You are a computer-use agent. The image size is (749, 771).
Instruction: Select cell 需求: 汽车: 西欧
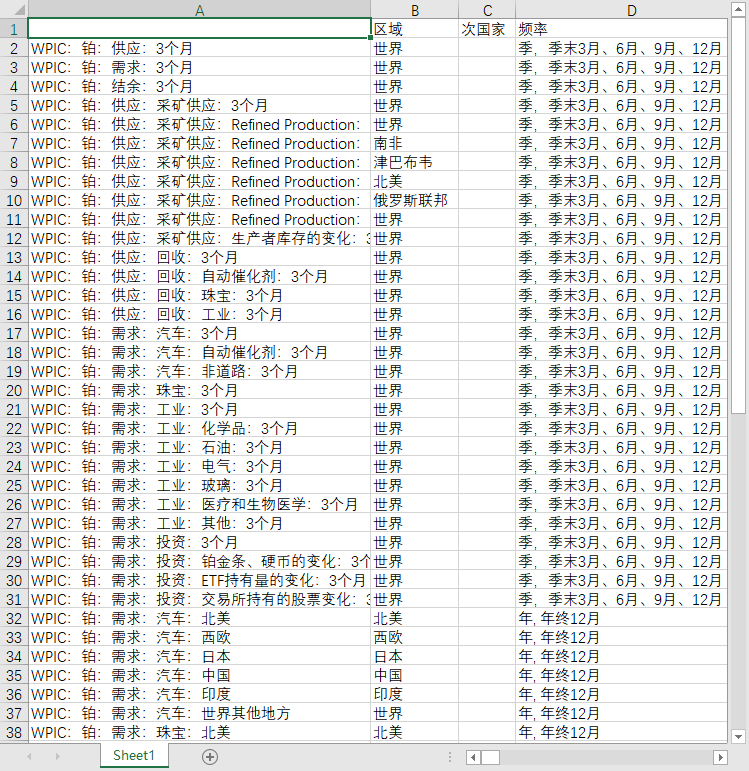[x=199, y=637]
